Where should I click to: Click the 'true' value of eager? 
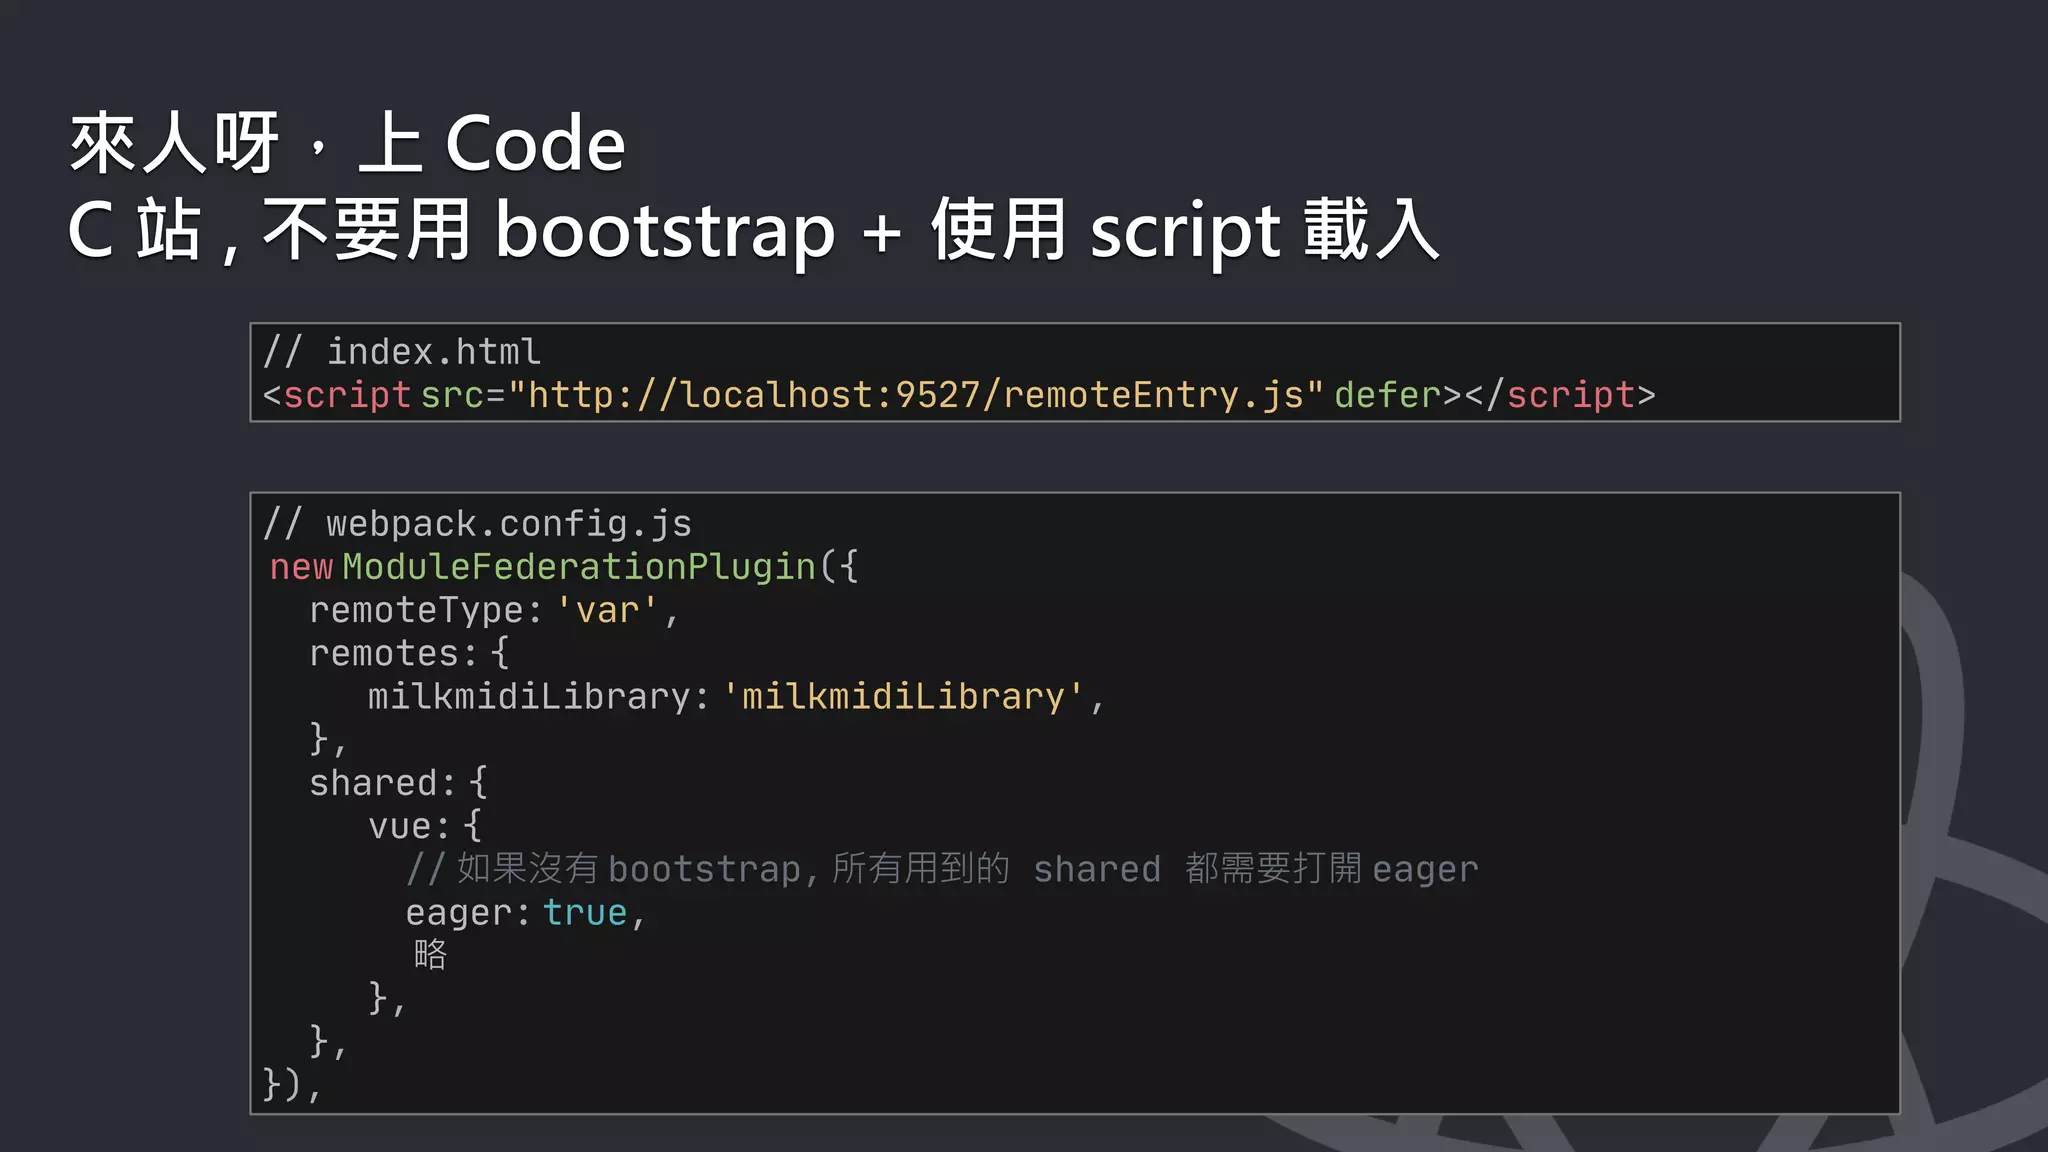click(x=585, y=912)
